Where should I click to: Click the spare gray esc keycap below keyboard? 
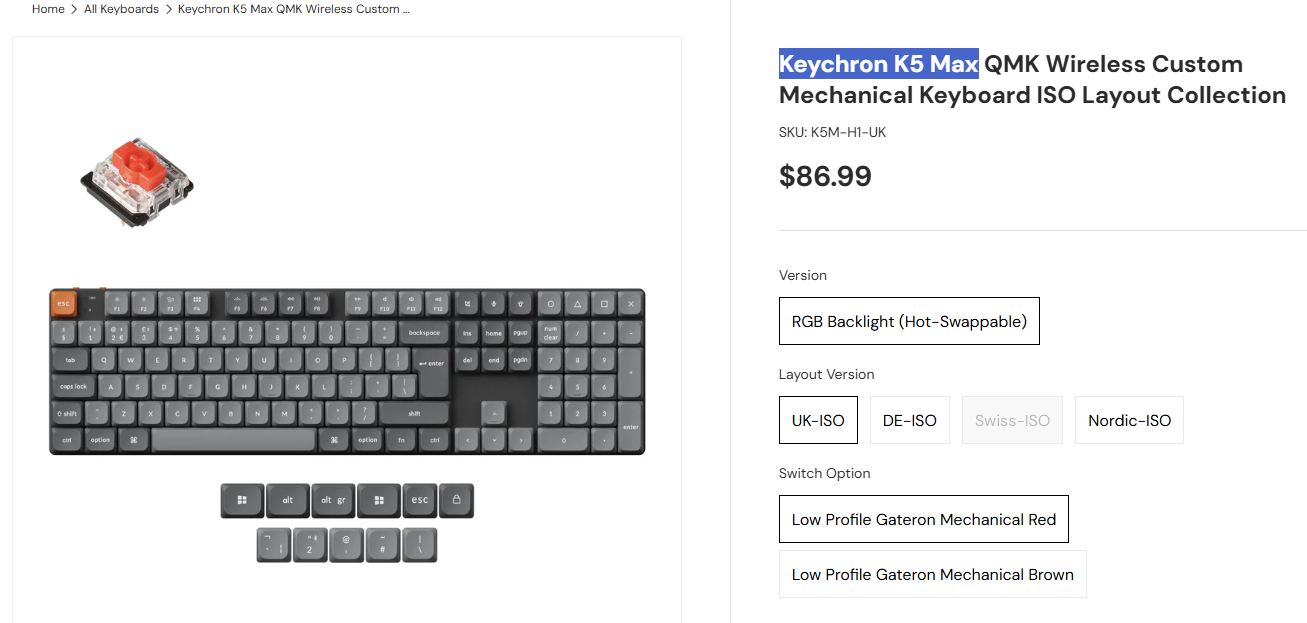pos(419,500)
